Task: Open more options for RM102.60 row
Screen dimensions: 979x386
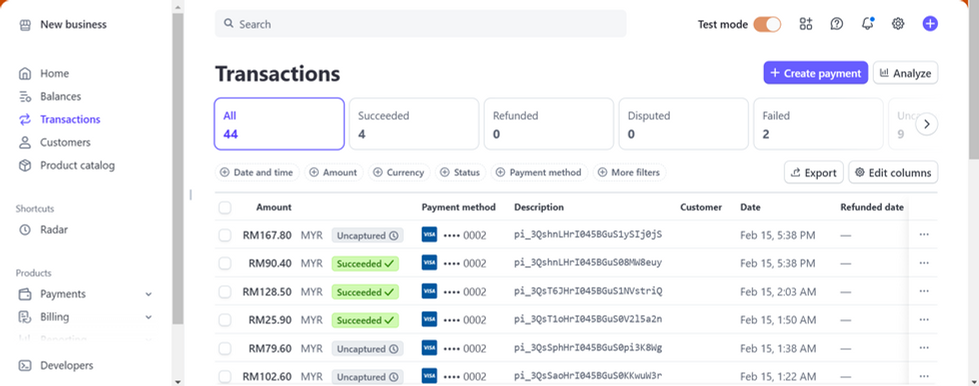Action: (x=924, y=375)
